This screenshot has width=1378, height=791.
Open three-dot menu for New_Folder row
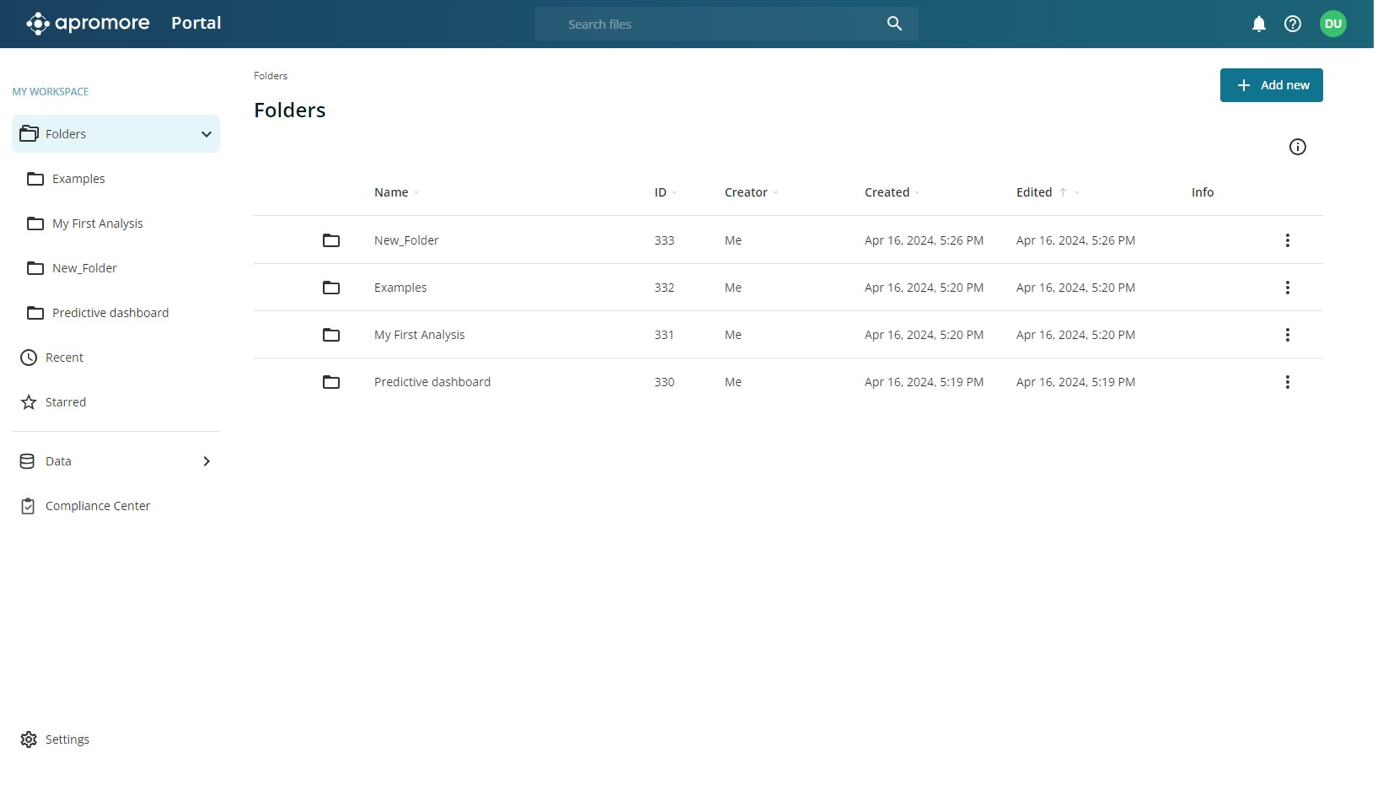click(x=1287, y=240)
